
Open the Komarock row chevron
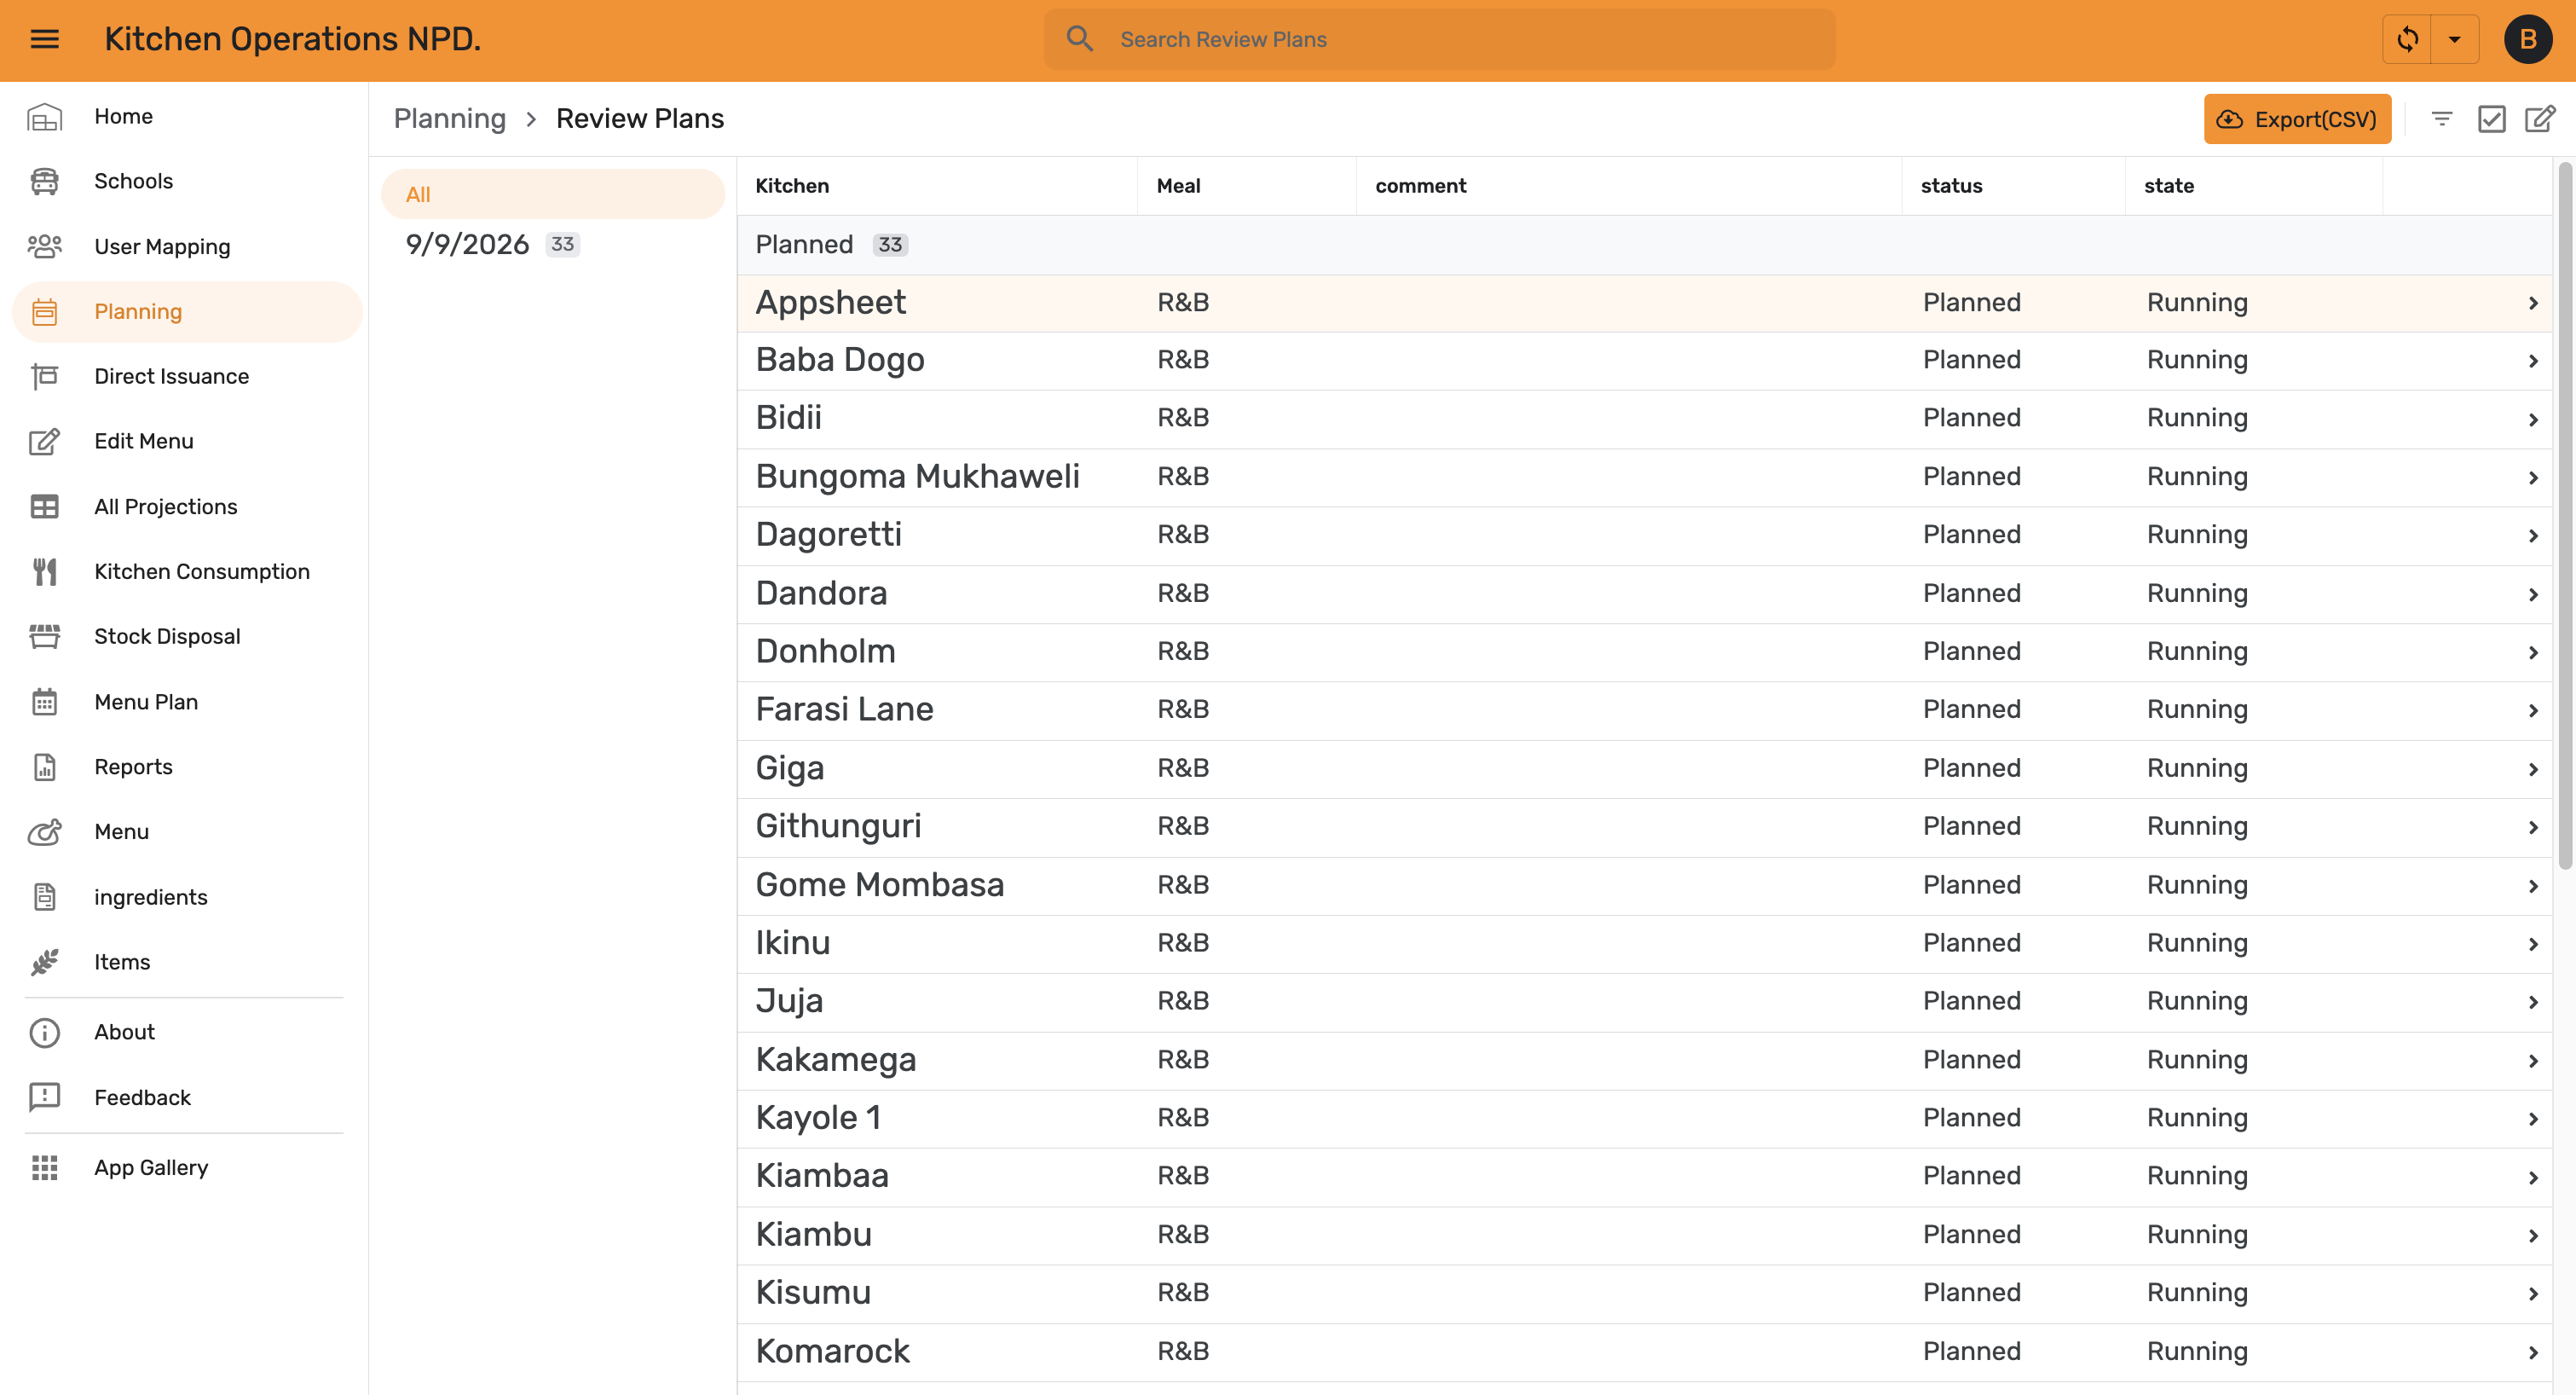click(2533, 1352)
